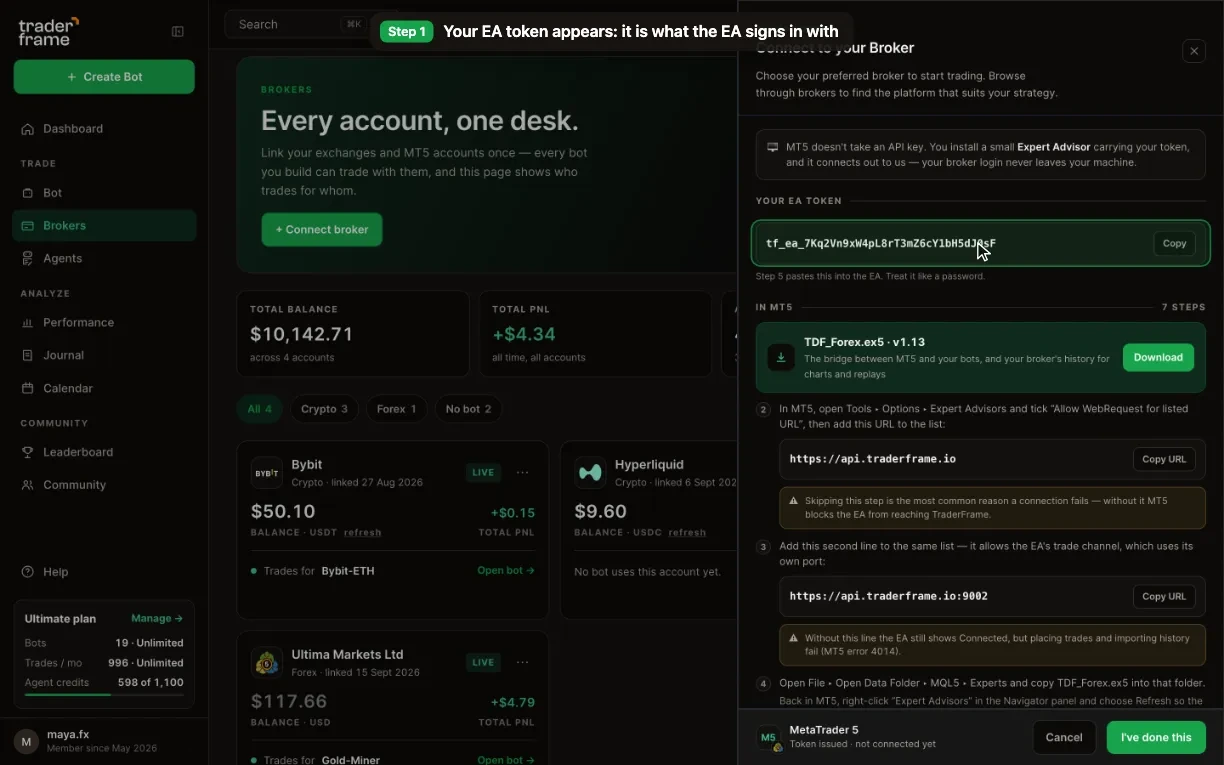This screenshot has width=1224, height=765.
Task: Click the Leaderboard trophy icon
Action: click(x=28, y=452)
